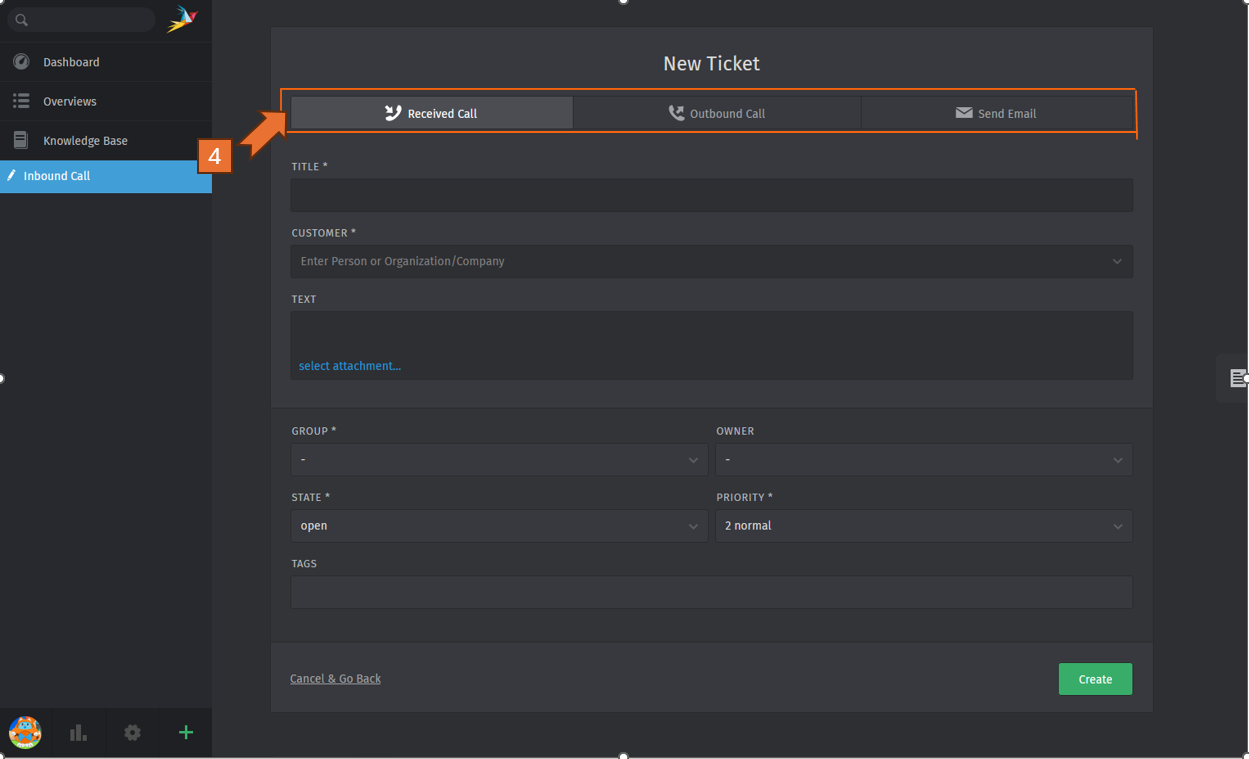Click the green Create button

click(1095, 679)
